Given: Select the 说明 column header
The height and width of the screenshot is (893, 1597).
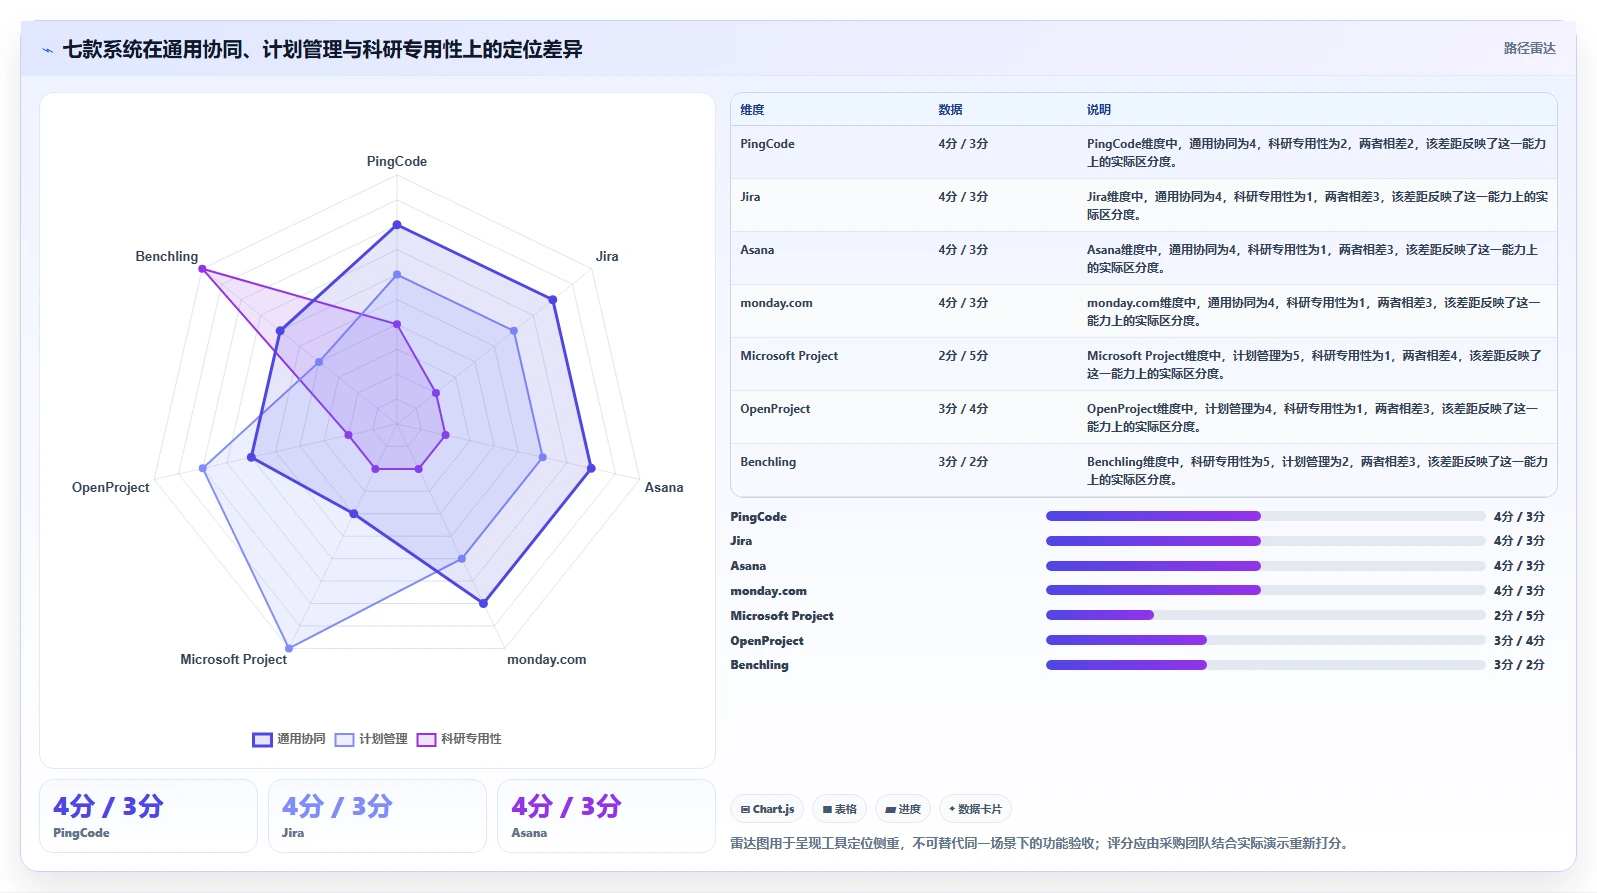Looking at the screenshot, I should [1099, 110].
